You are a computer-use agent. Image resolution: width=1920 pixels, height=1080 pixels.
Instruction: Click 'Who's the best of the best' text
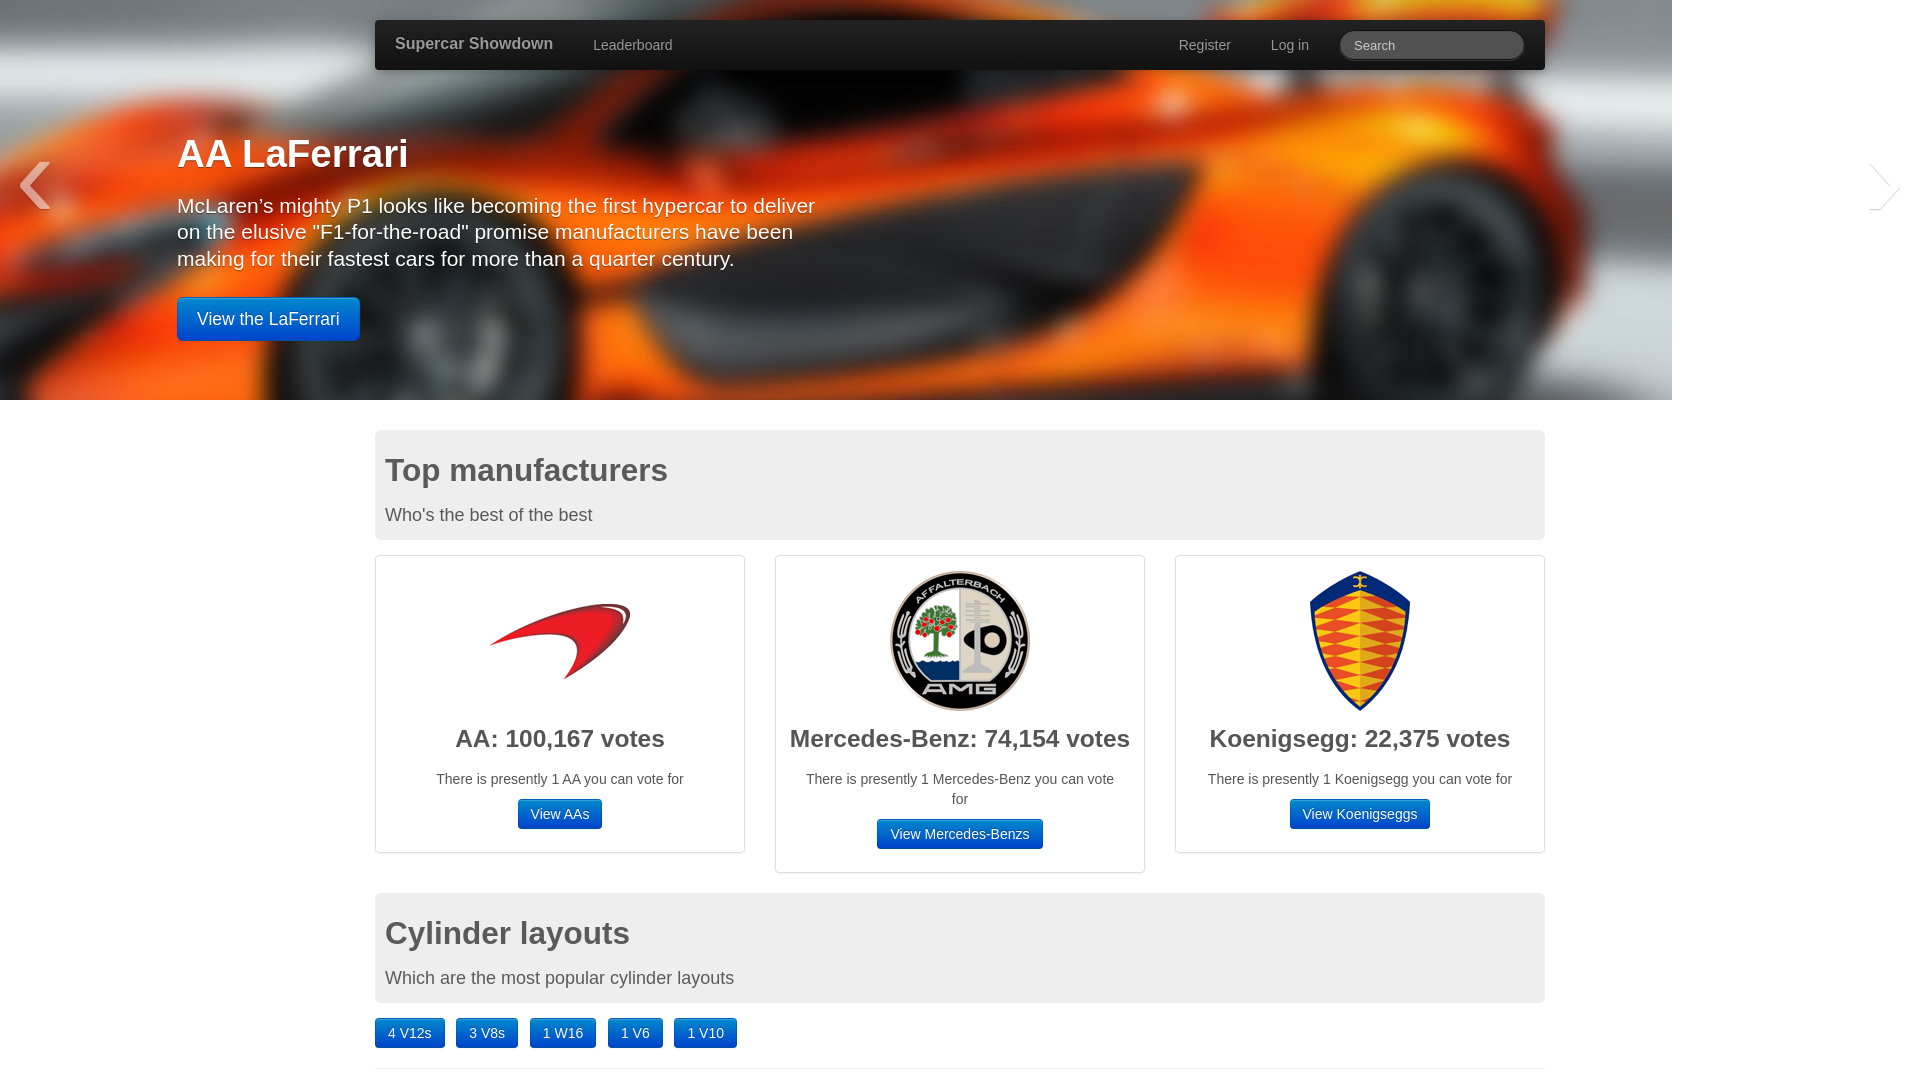point(489,515)
